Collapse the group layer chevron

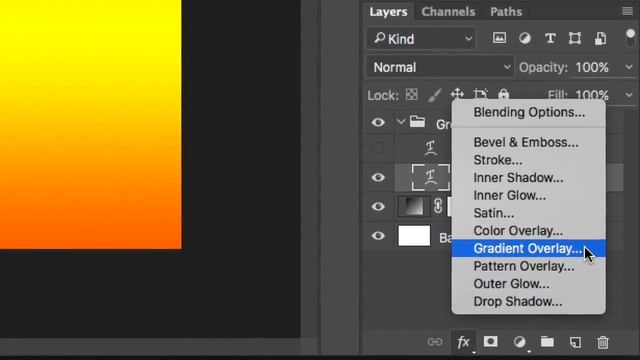coord(401,122)
